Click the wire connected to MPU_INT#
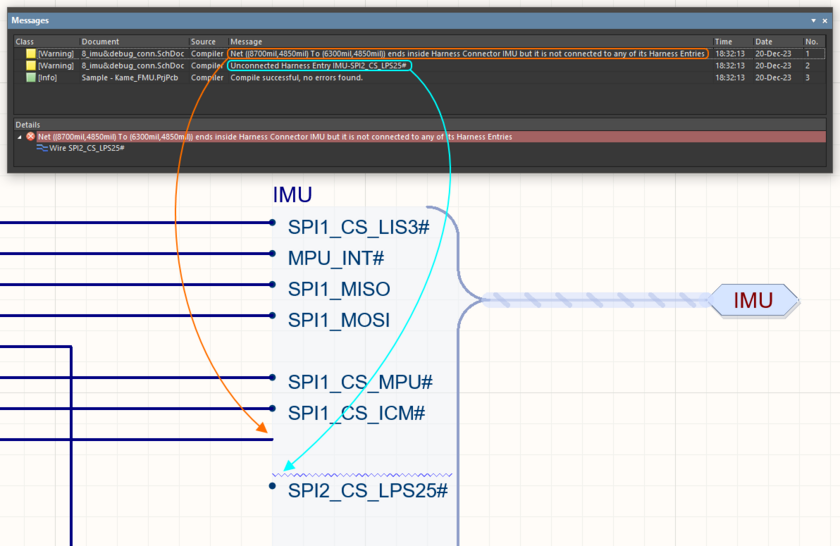Viewport: 840px width, 546px height. tap(137, 253)
